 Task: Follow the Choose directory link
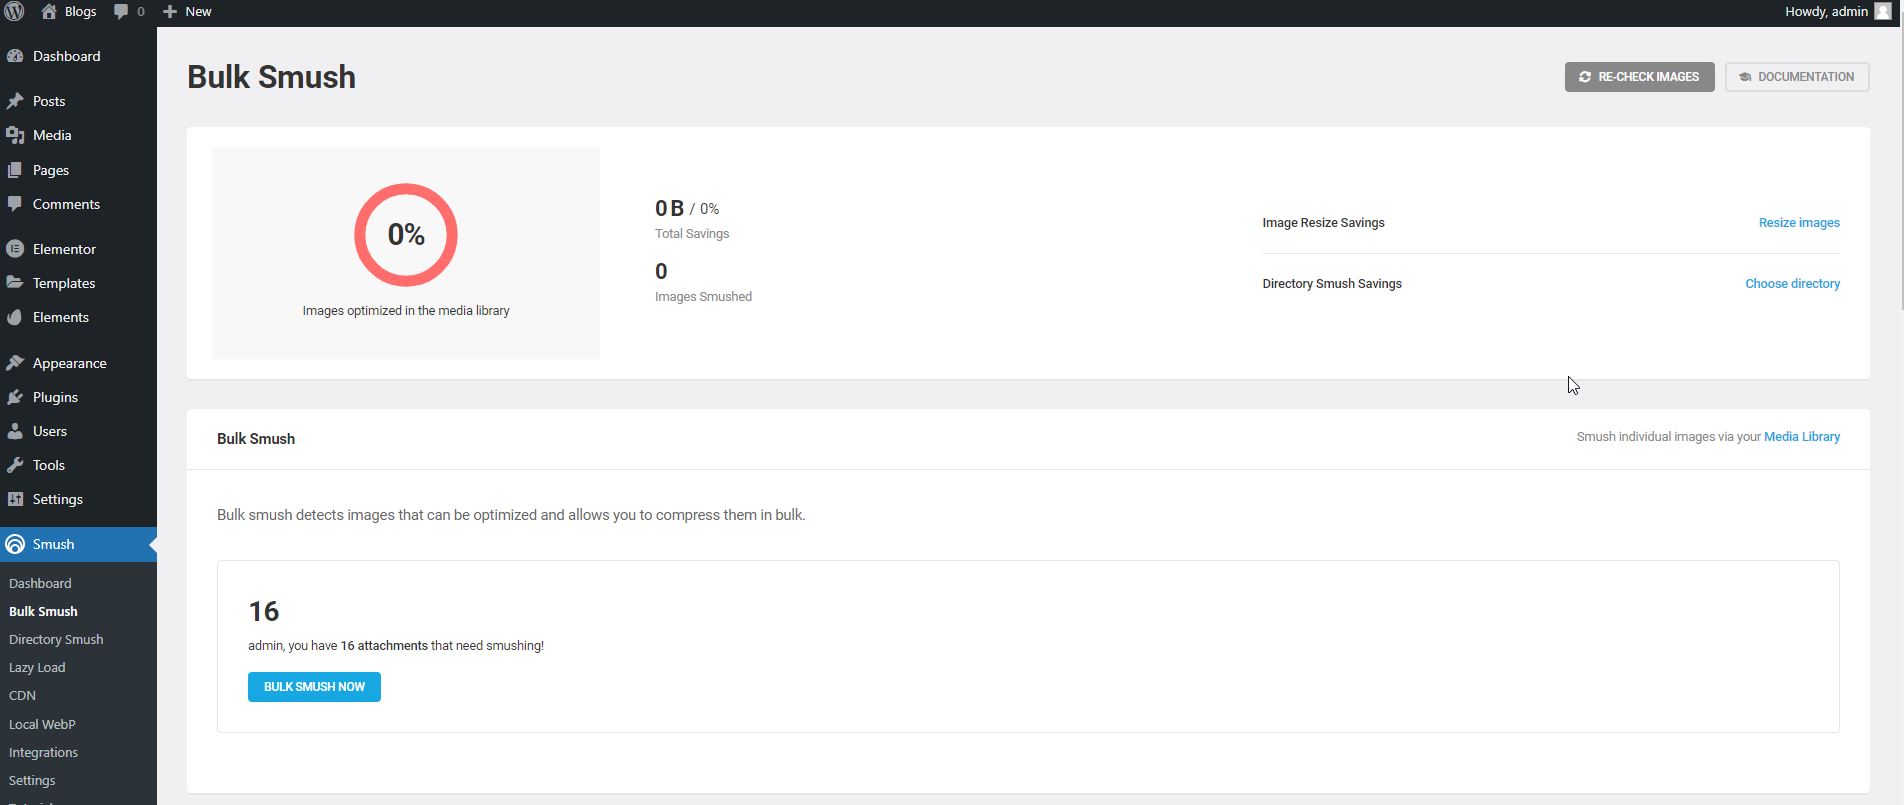point(1792,284)
